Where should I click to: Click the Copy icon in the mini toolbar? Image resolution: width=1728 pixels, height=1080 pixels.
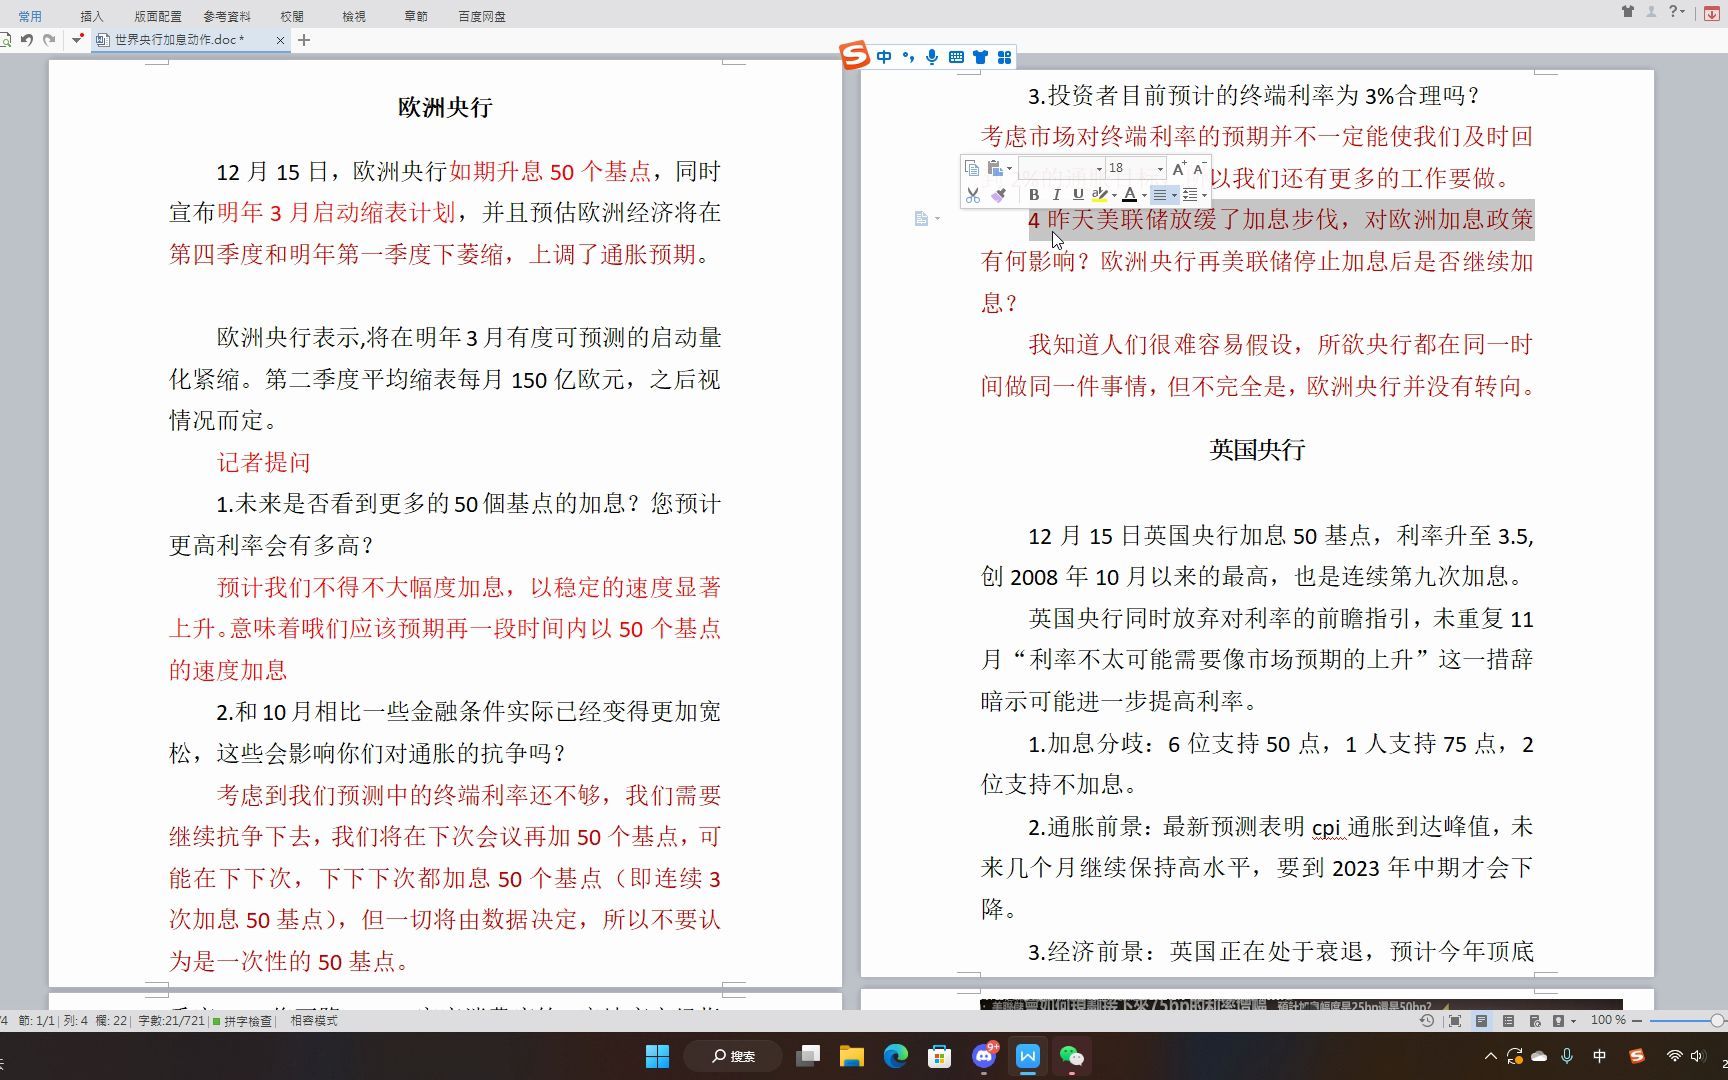pyautogui.click(x=972, y=168)
